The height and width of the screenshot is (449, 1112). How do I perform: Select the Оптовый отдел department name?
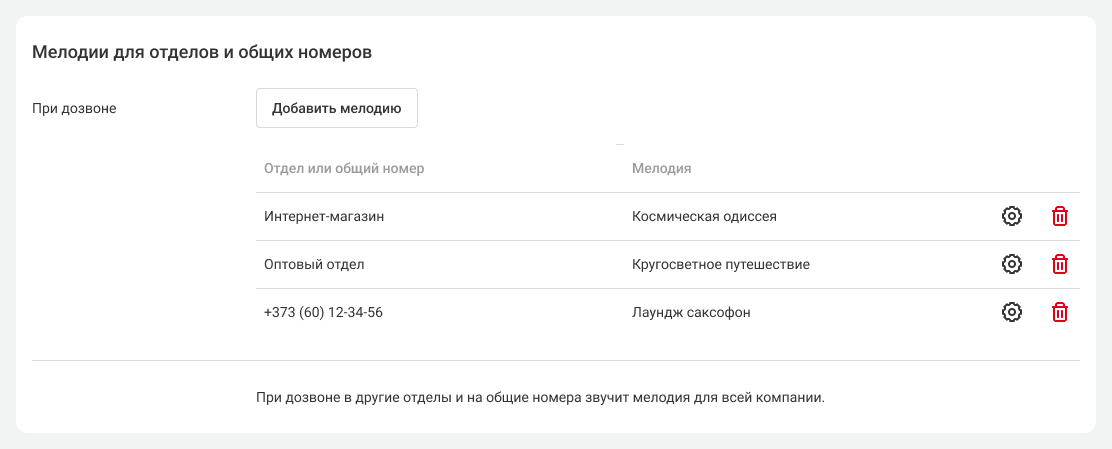tap(314, 264)
